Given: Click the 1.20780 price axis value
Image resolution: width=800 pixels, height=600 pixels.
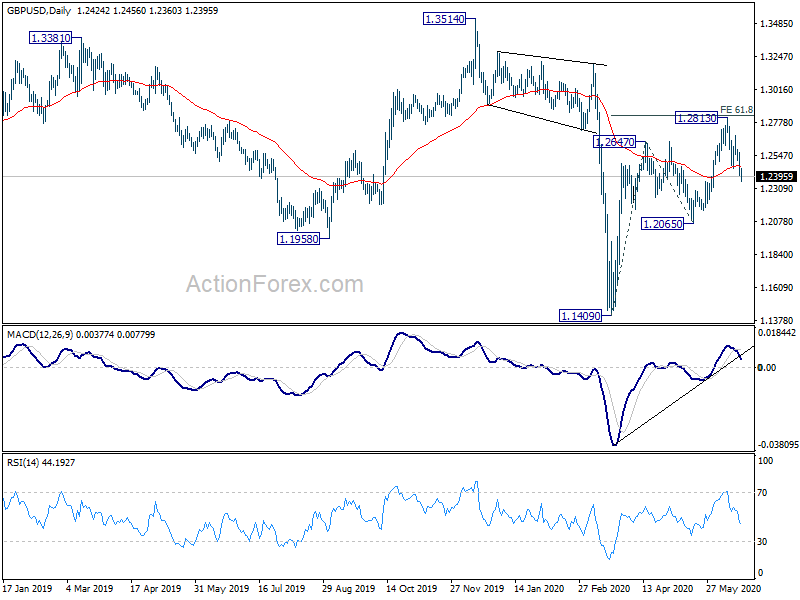Looking at the screenshot, I should (777, 221).
